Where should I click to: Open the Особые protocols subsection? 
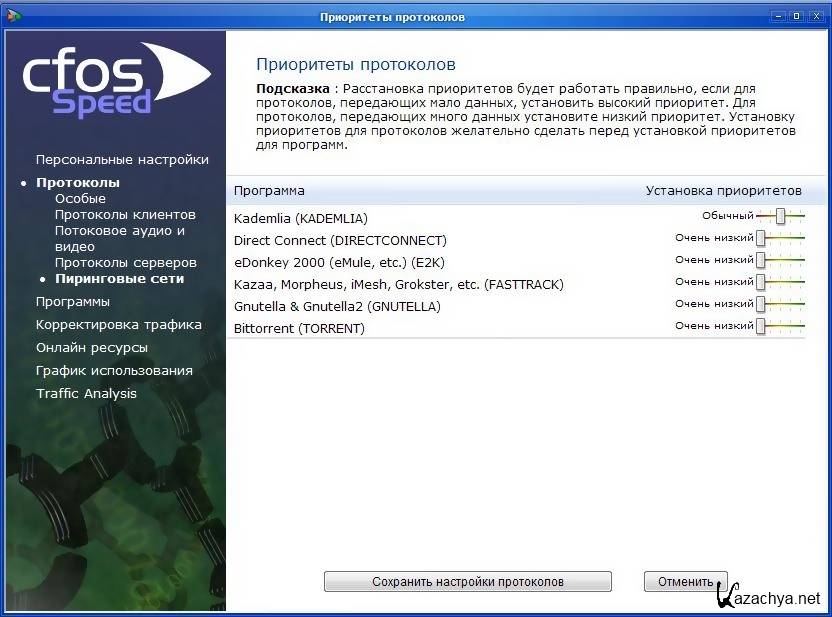coord(80,199)
